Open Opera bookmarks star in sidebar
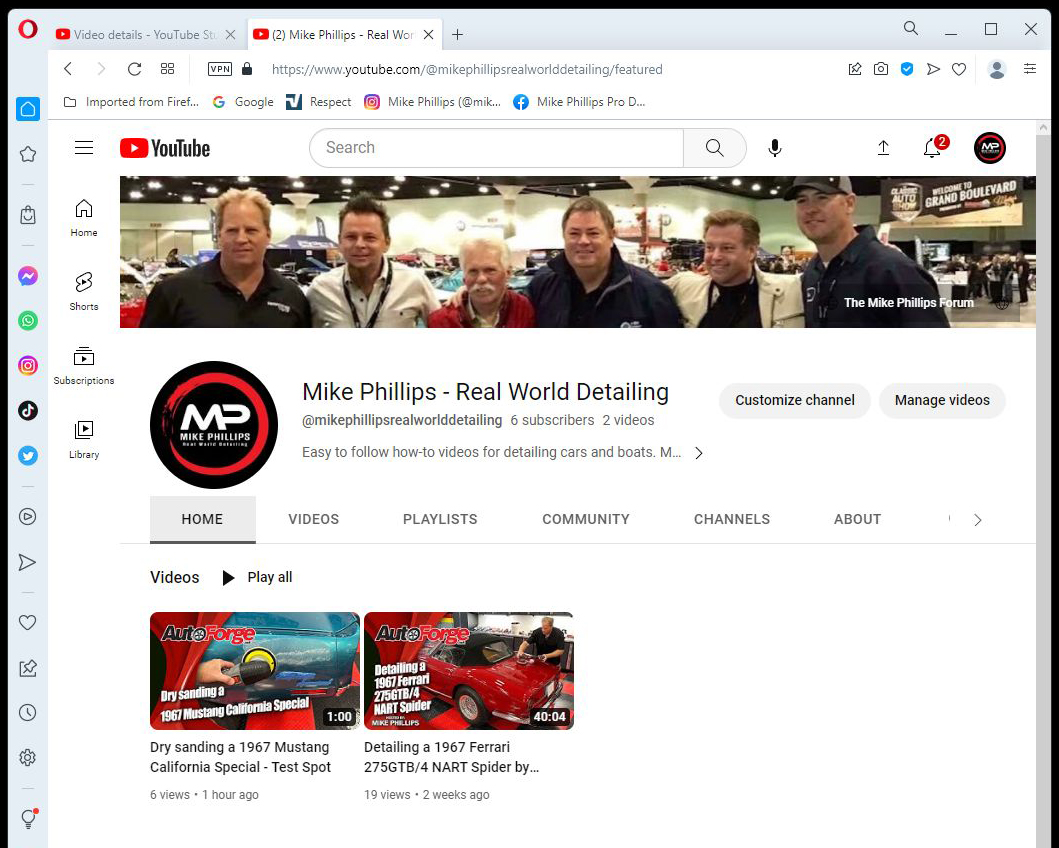This screenshot has height=848, width=1059. click(28, 155)
